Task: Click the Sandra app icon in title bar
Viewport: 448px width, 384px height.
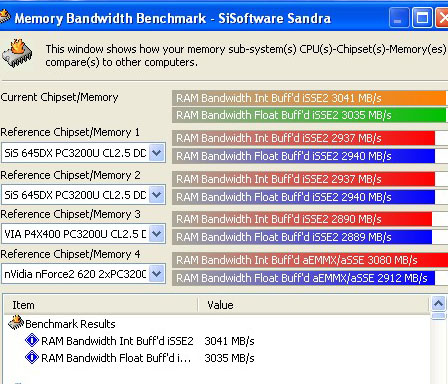Action: click(x=4, y=17)
